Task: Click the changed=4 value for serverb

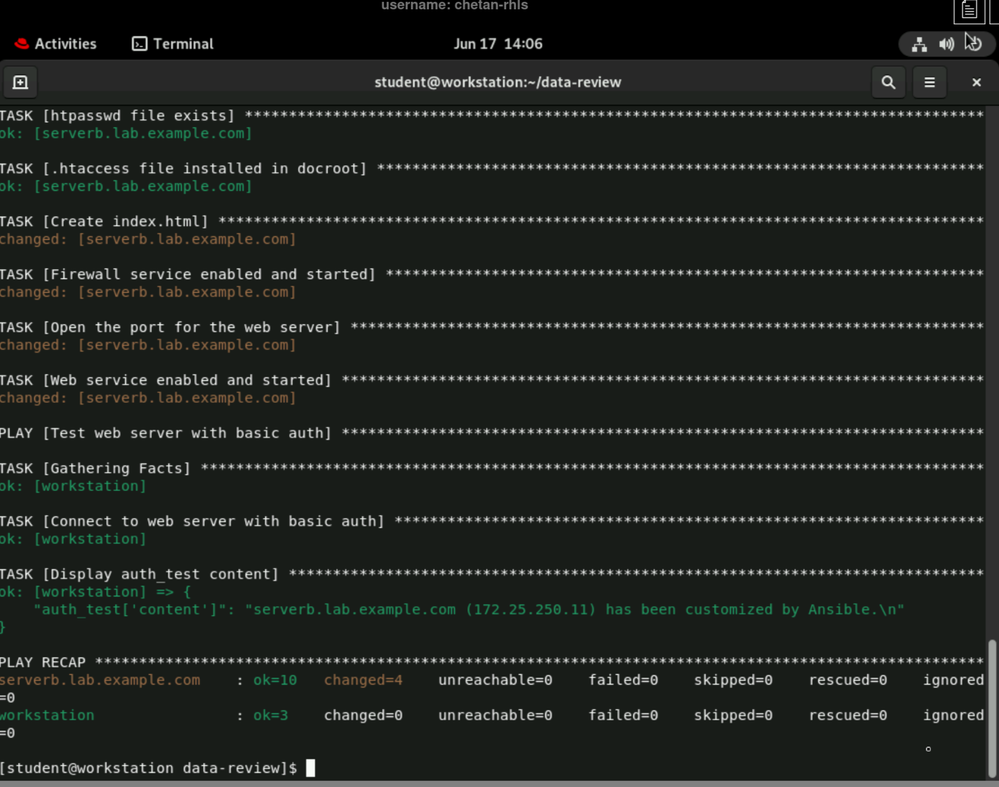Action: click(x=363, y=680)
